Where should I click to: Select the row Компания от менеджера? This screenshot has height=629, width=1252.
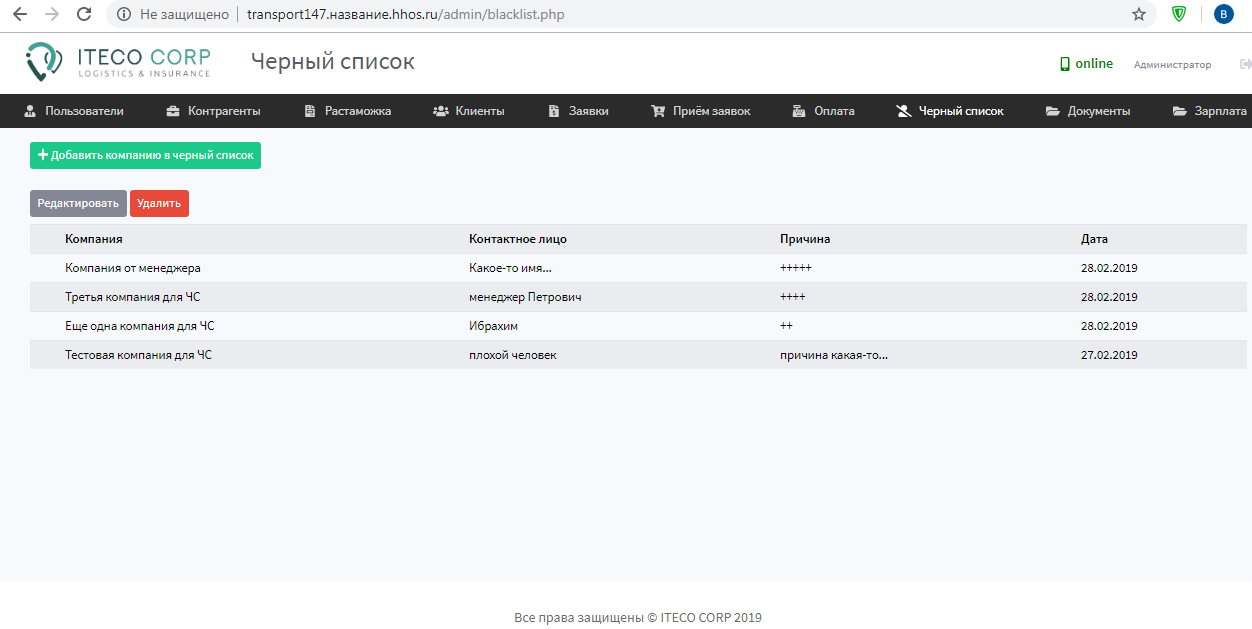(x=638, y=268)
